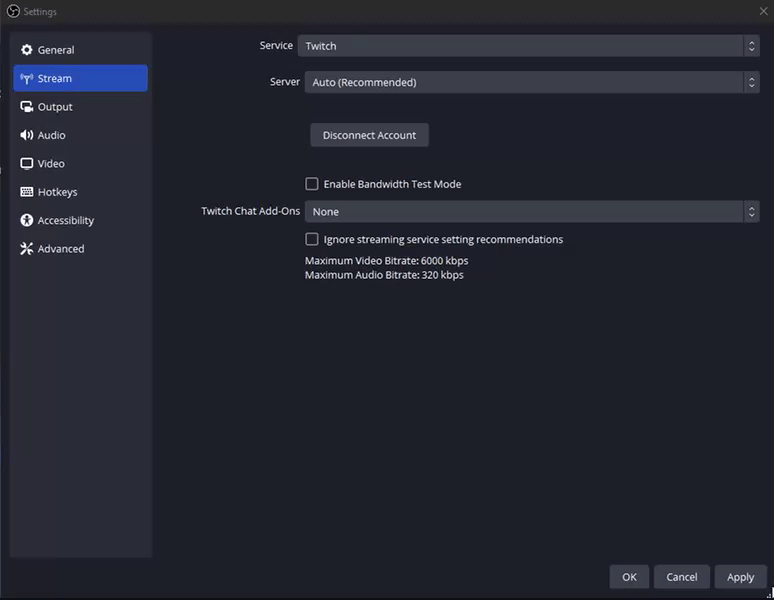
Task: Click the Server dropdown arrow stepper
Action: 751,82
